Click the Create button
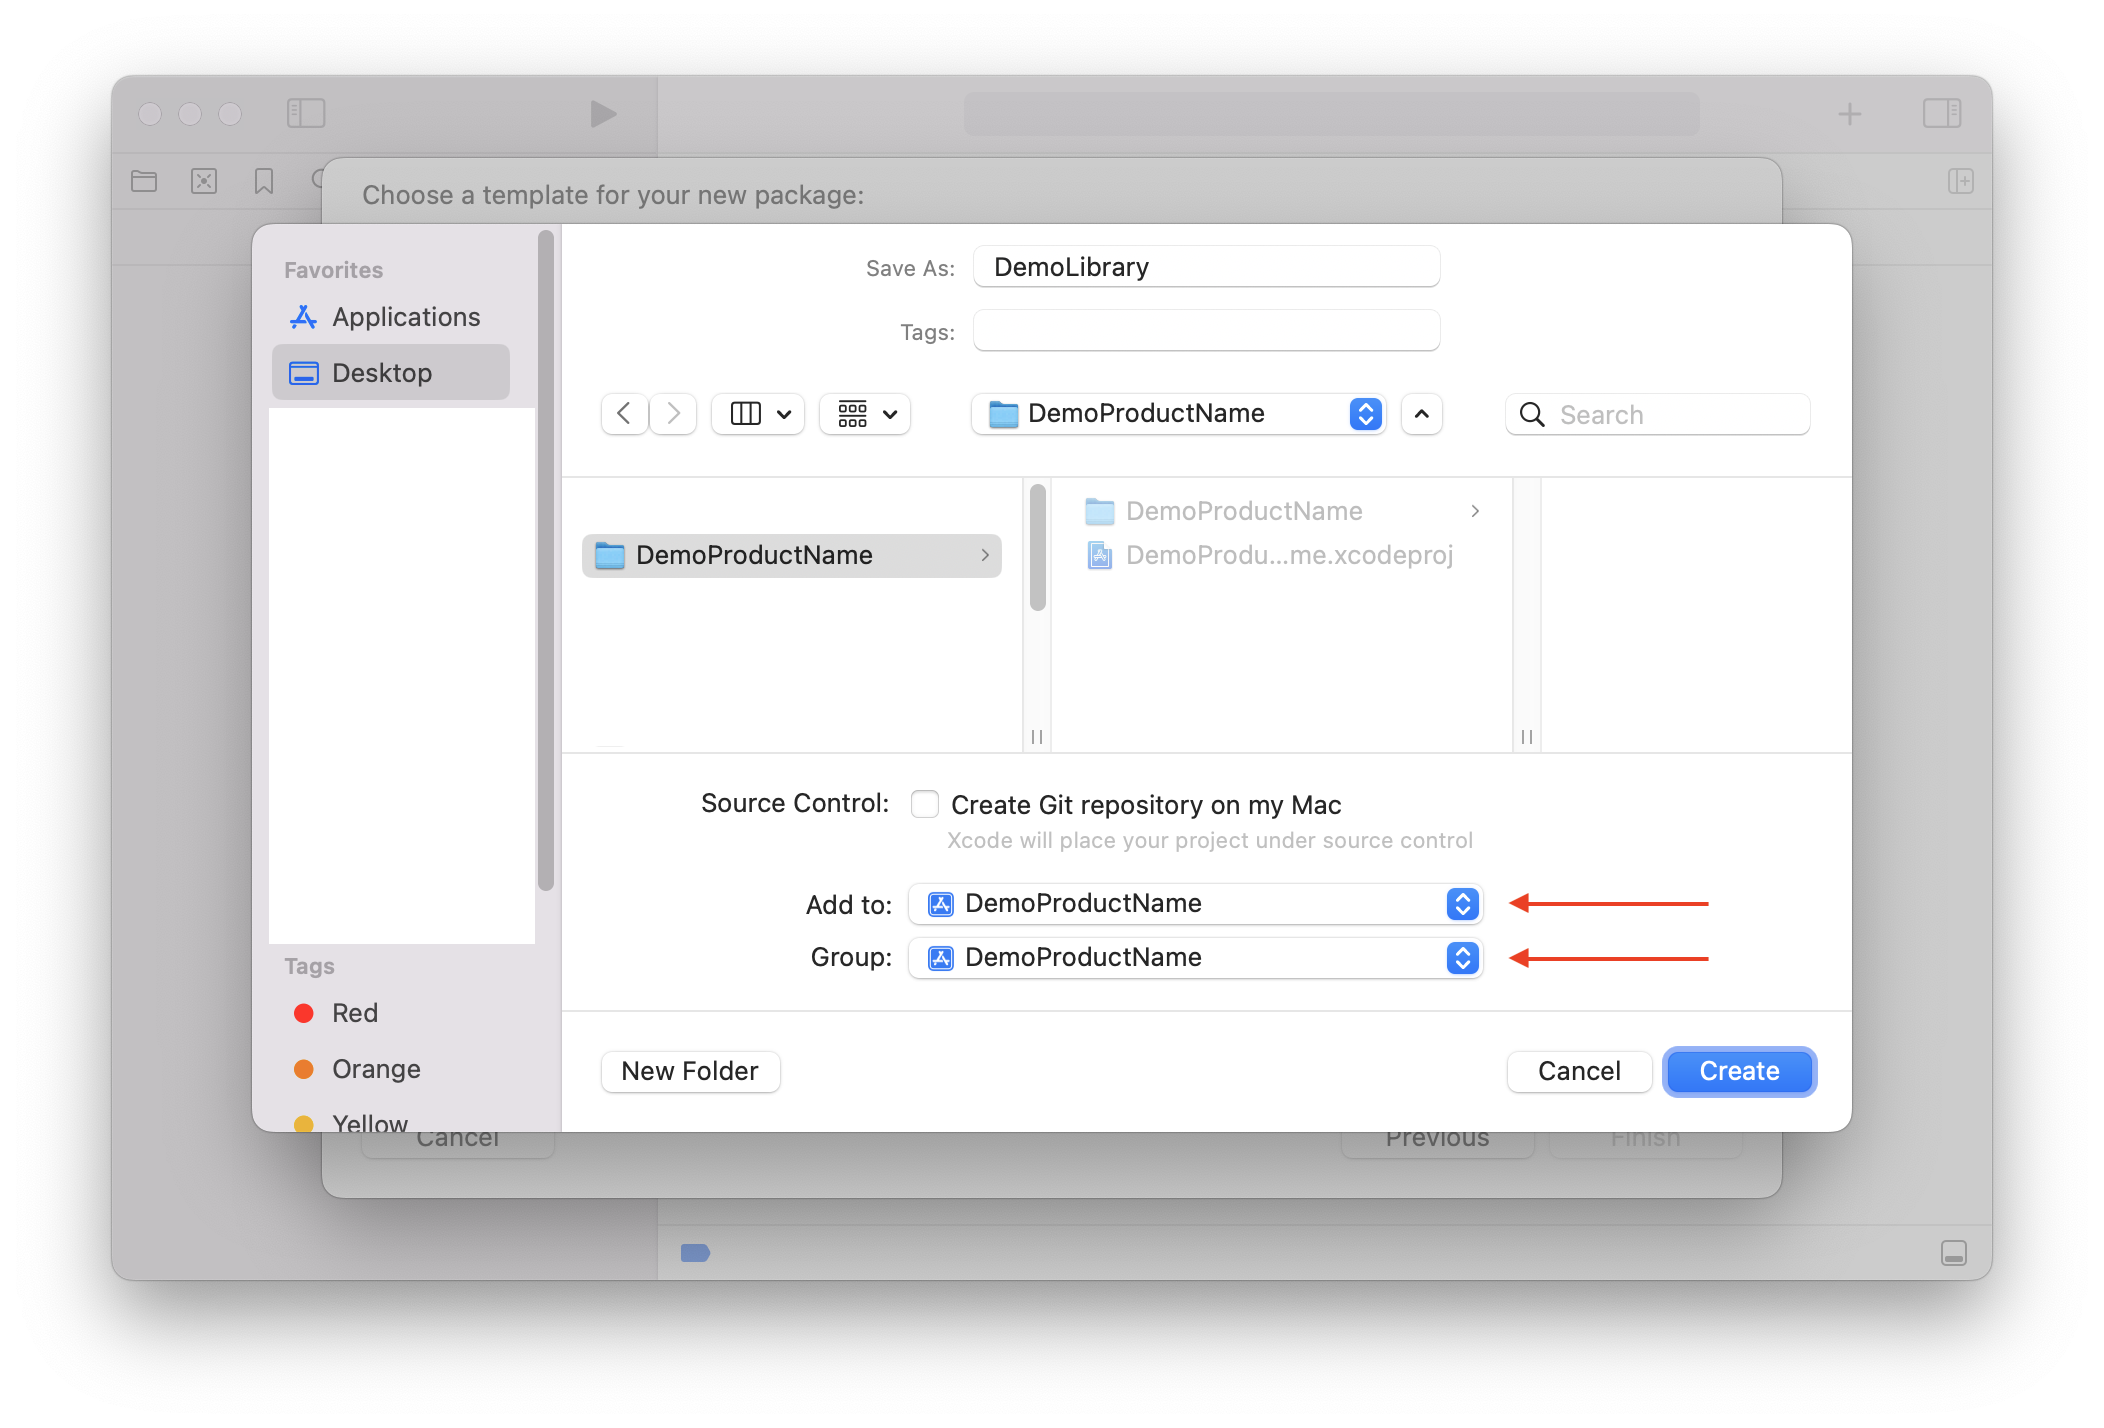 pyautogui.click(x=1739, y=1071)
